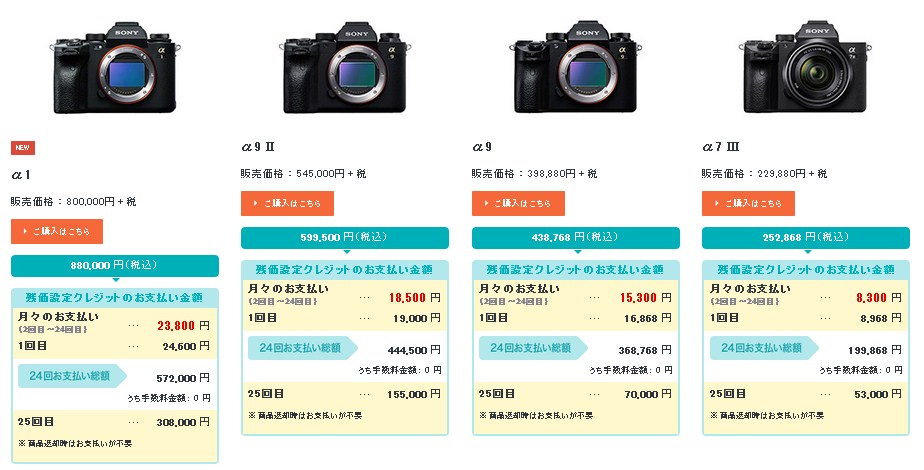Viewport: 924px width, 470px height.
Task: Click the α9 camera product image
Action: (x=575, y=69)
